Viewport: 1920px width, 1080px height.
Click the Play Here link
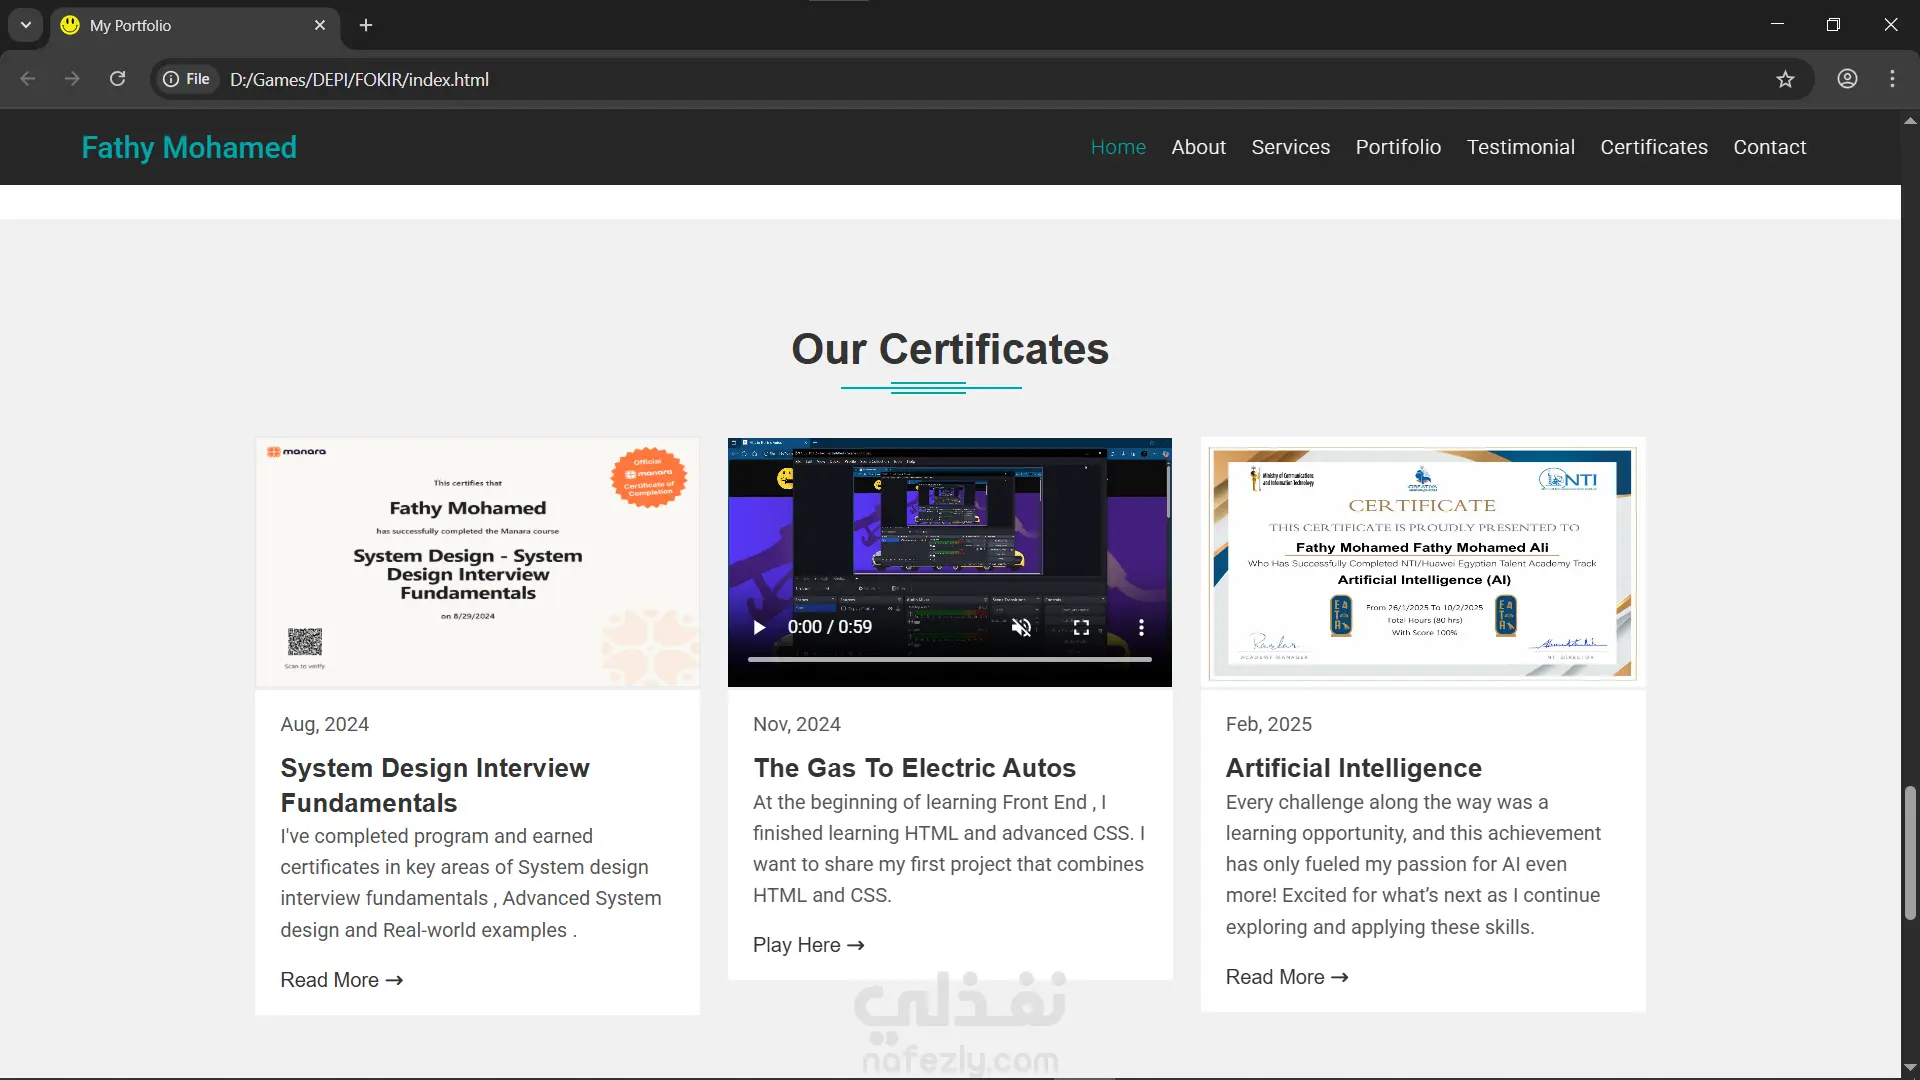pos(808,945)
